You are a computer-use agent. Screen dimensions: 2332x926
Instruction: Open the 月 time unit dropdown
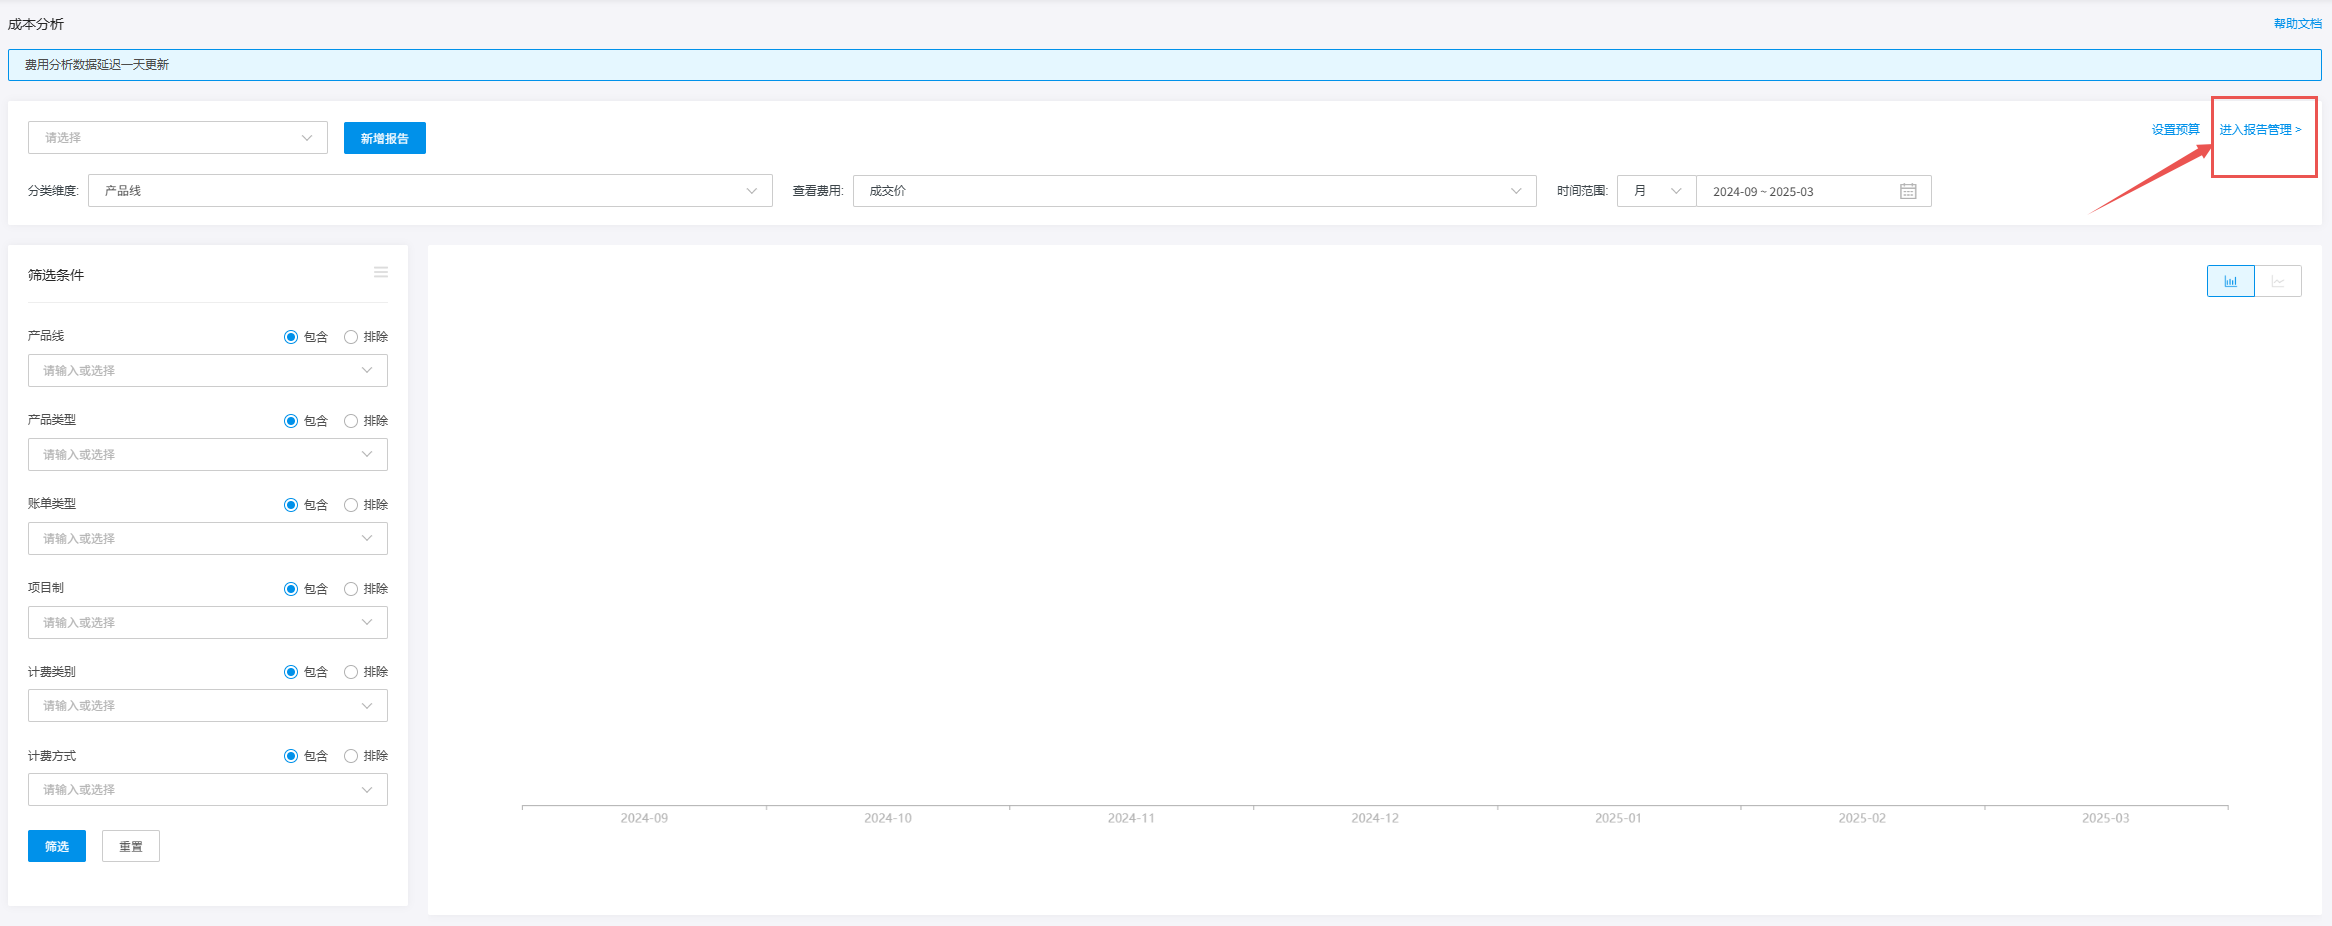click(x=1656, y=191)
